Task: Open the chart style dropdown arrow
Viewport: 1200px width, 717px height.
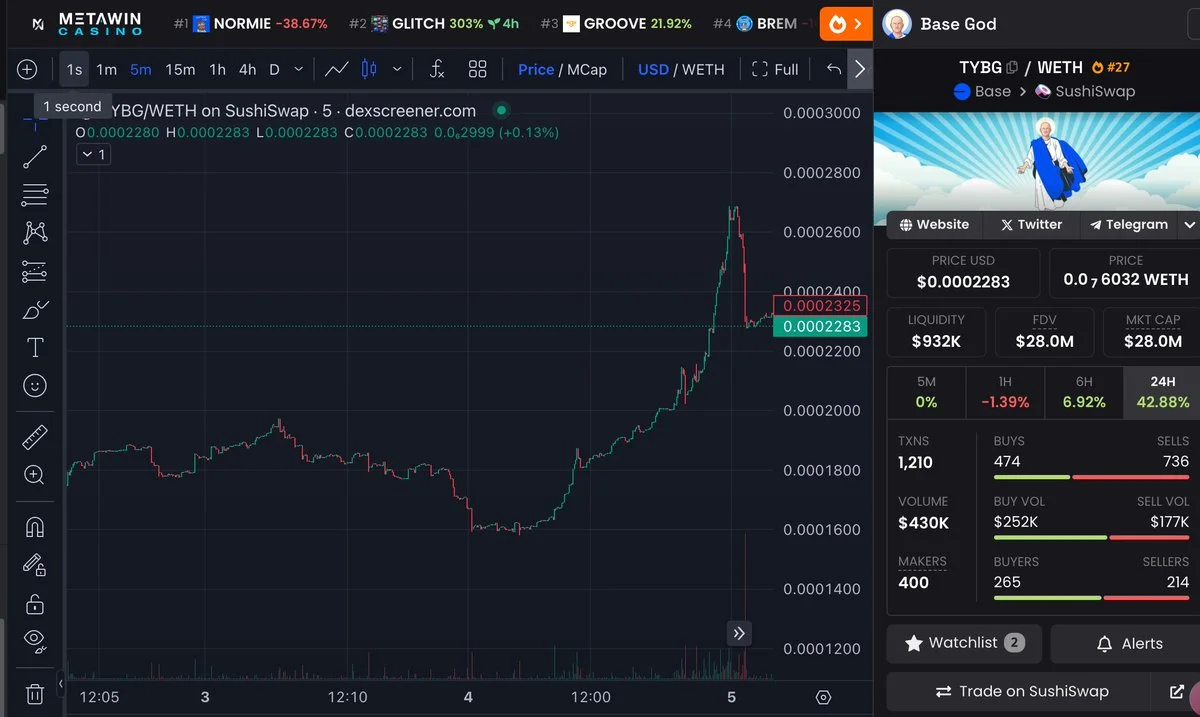Action: (397, 69)
